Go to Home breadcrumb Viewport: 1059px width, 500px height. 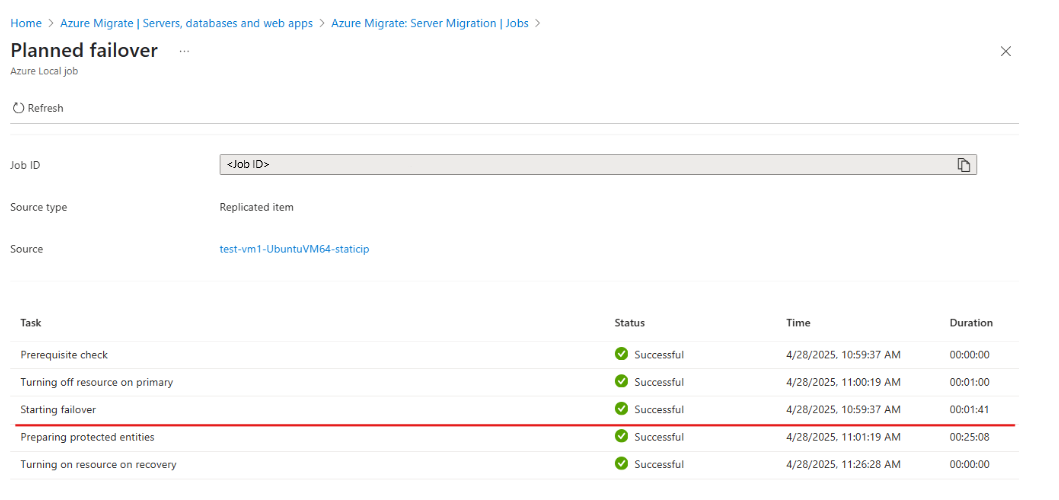coord(26,23)
